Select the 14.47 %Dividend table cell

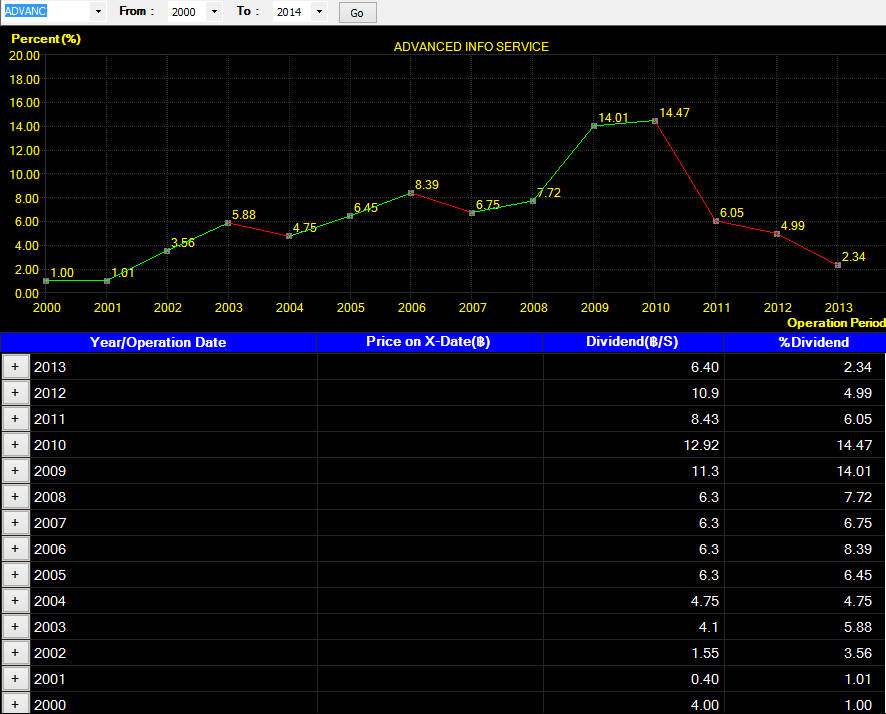pos(805,445)
